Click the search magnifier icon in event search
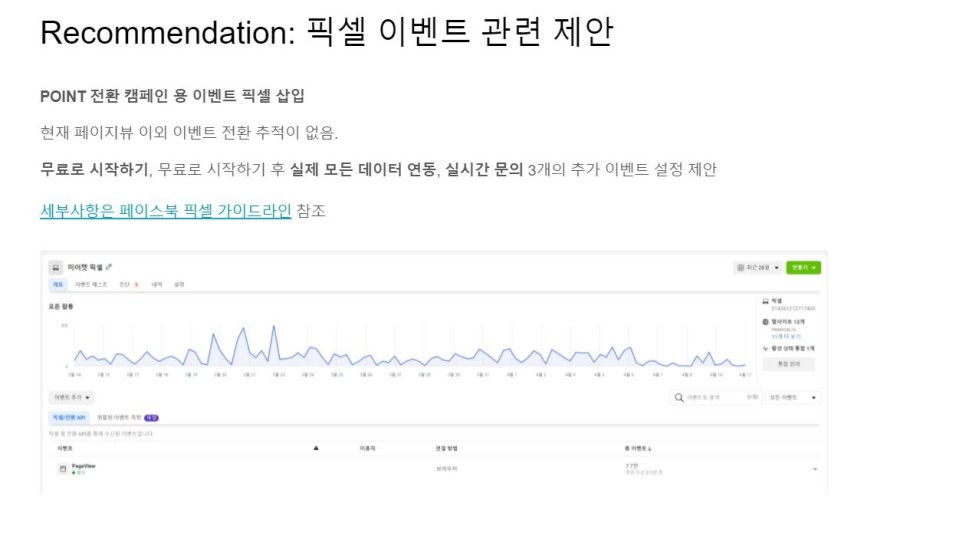Viewport: 966px width, 539px height. point(679,397)
